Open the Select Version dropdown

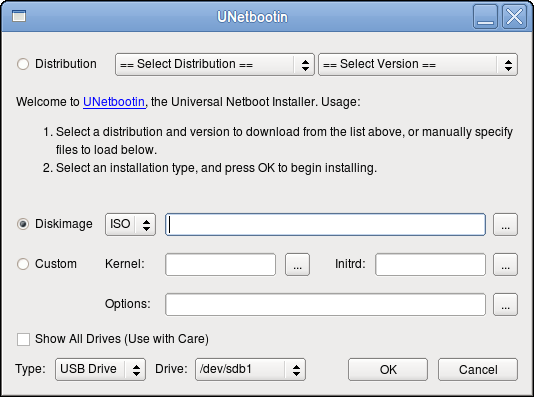(418, 64)
